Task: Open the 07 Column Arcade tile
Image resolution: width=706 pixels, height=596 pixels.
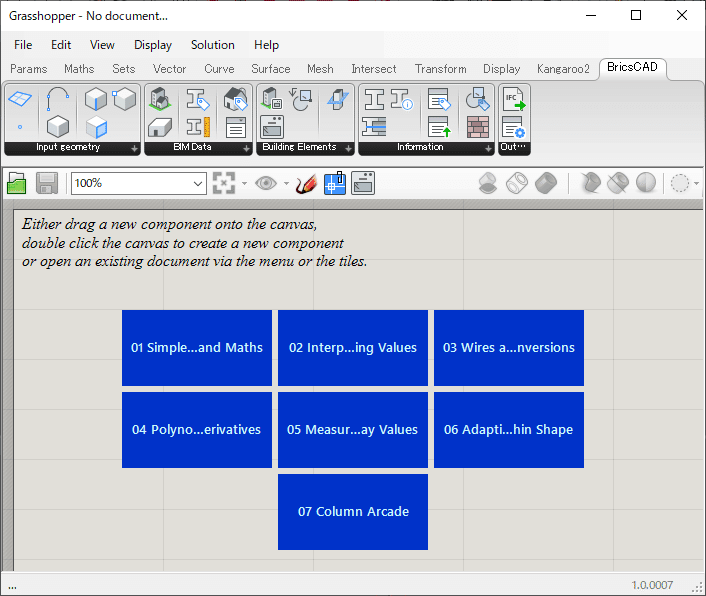Action: coord(353,511)
